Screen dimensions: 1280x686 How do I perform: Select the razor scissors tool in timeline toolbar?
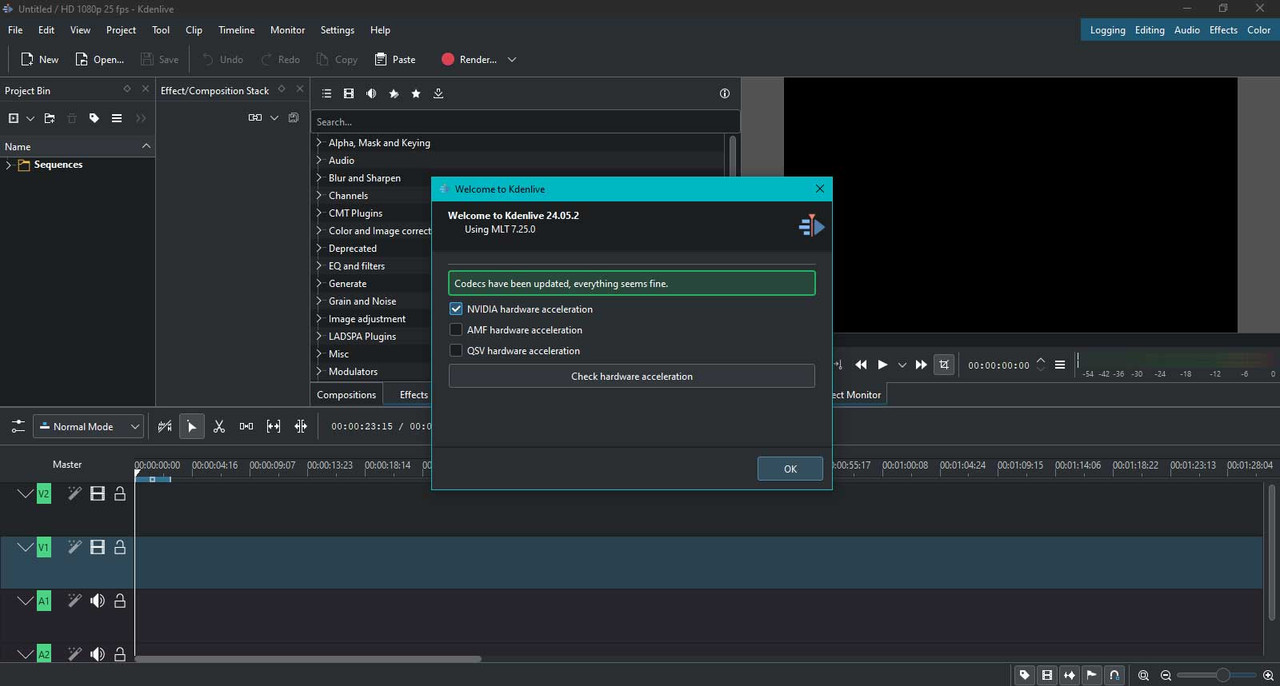tap(219, 426)
